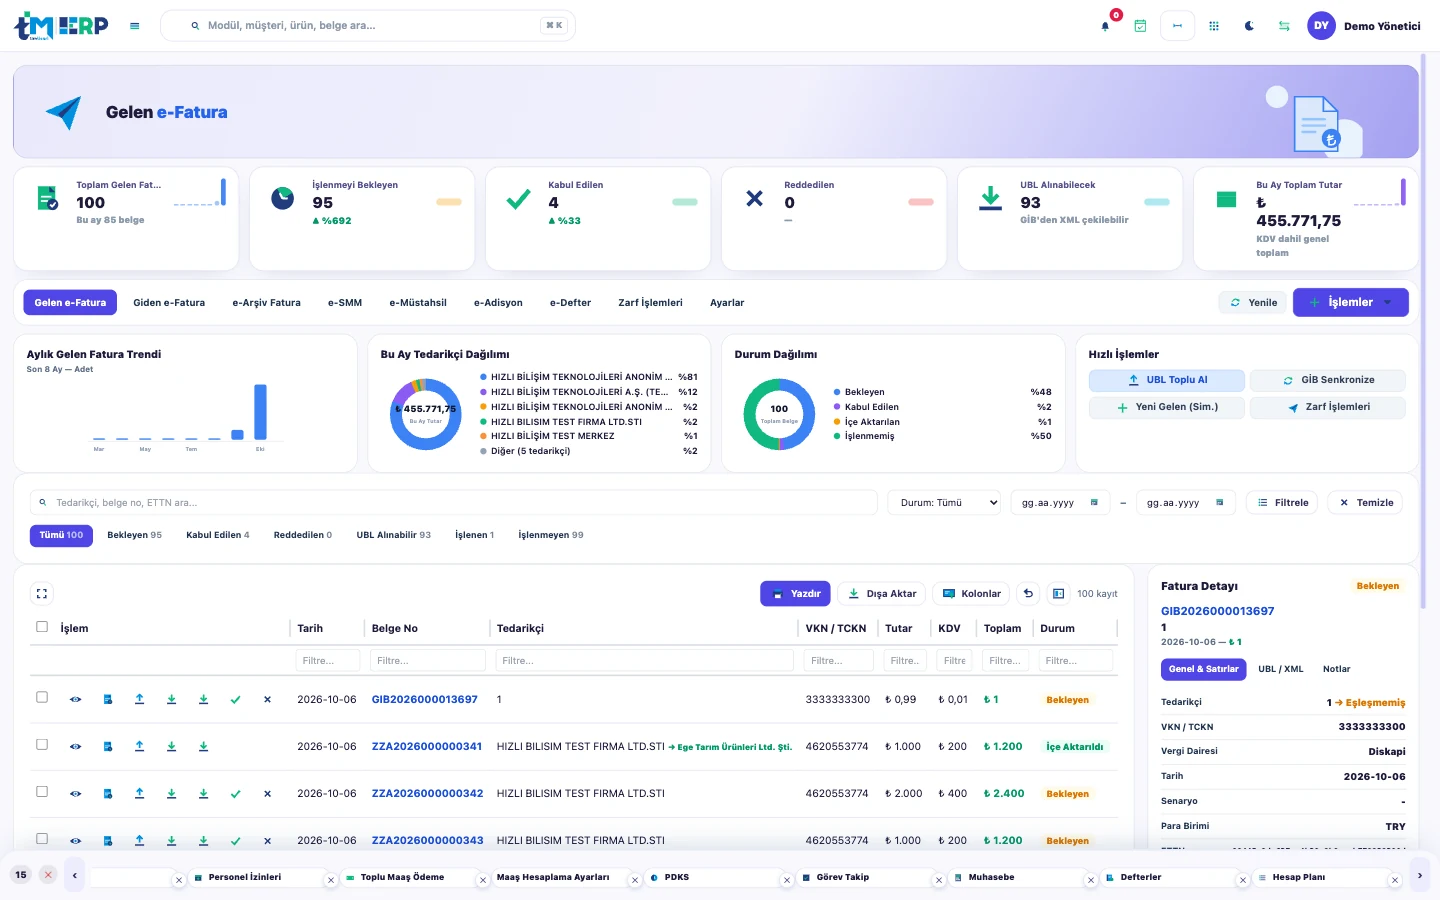Check the GIB2026000013697 row checkbox
Viewport: 1440px width, 900px height.
point(42,697)
